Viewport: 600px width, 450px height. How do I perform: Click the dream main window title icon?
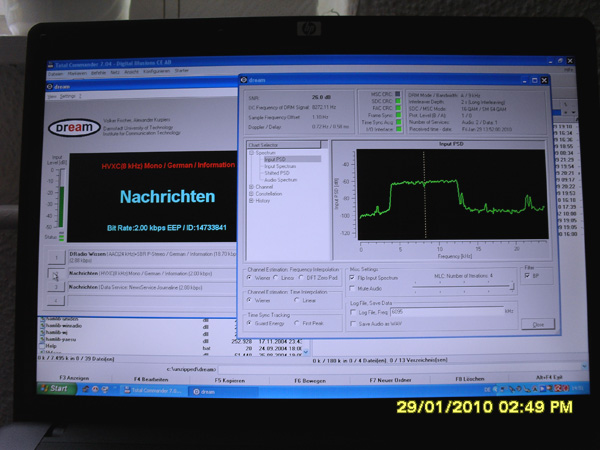49,86
